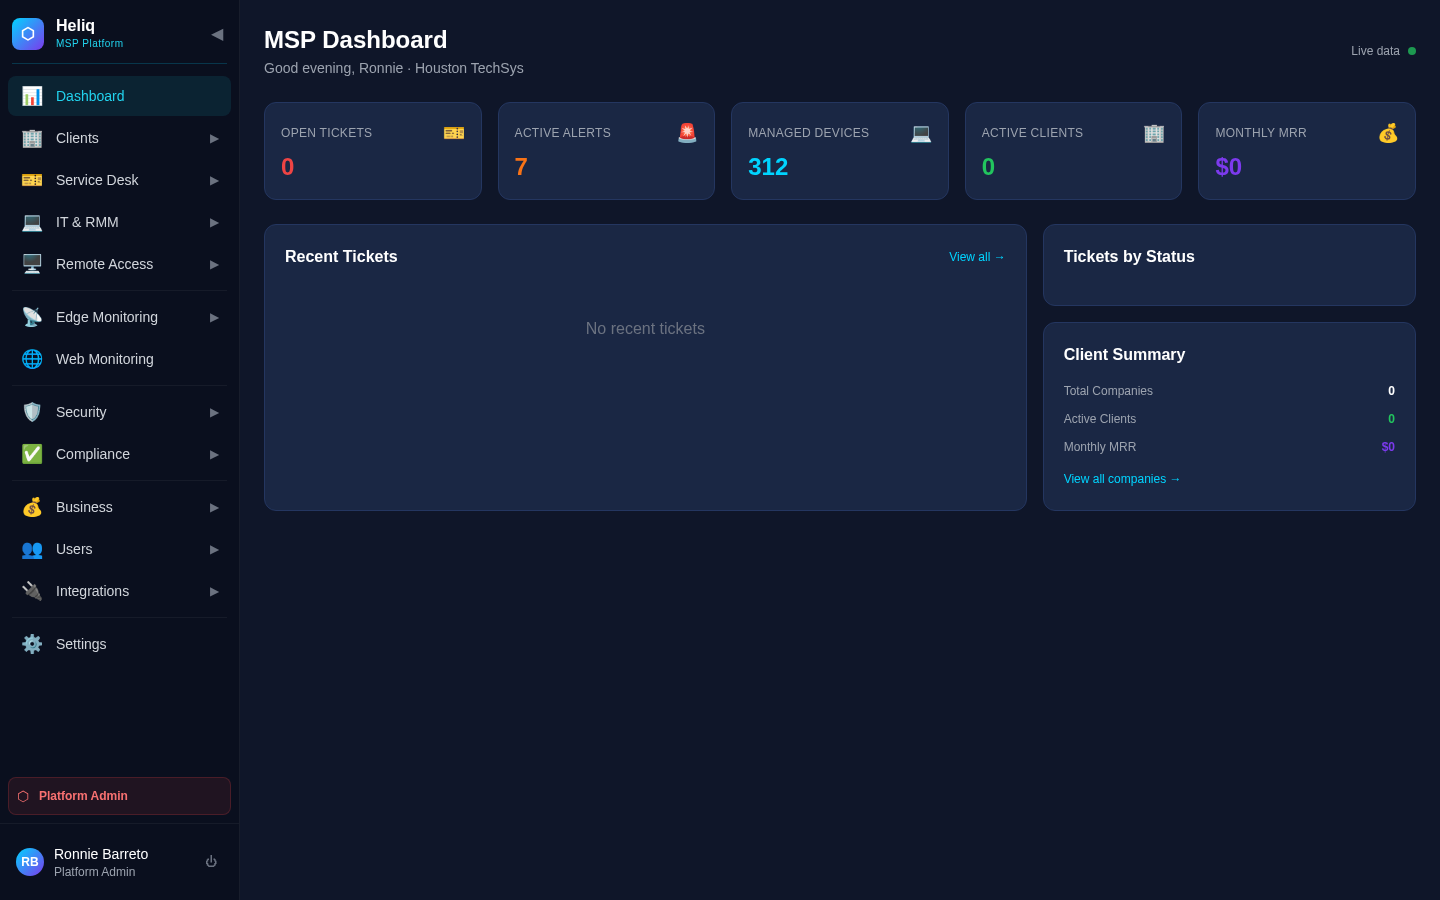Image resolution: width=1440 pixels, height=900 pixels.
Task: Click the Service Desk ticket icon
Action: pyautogui.click(x=32, y=180)
